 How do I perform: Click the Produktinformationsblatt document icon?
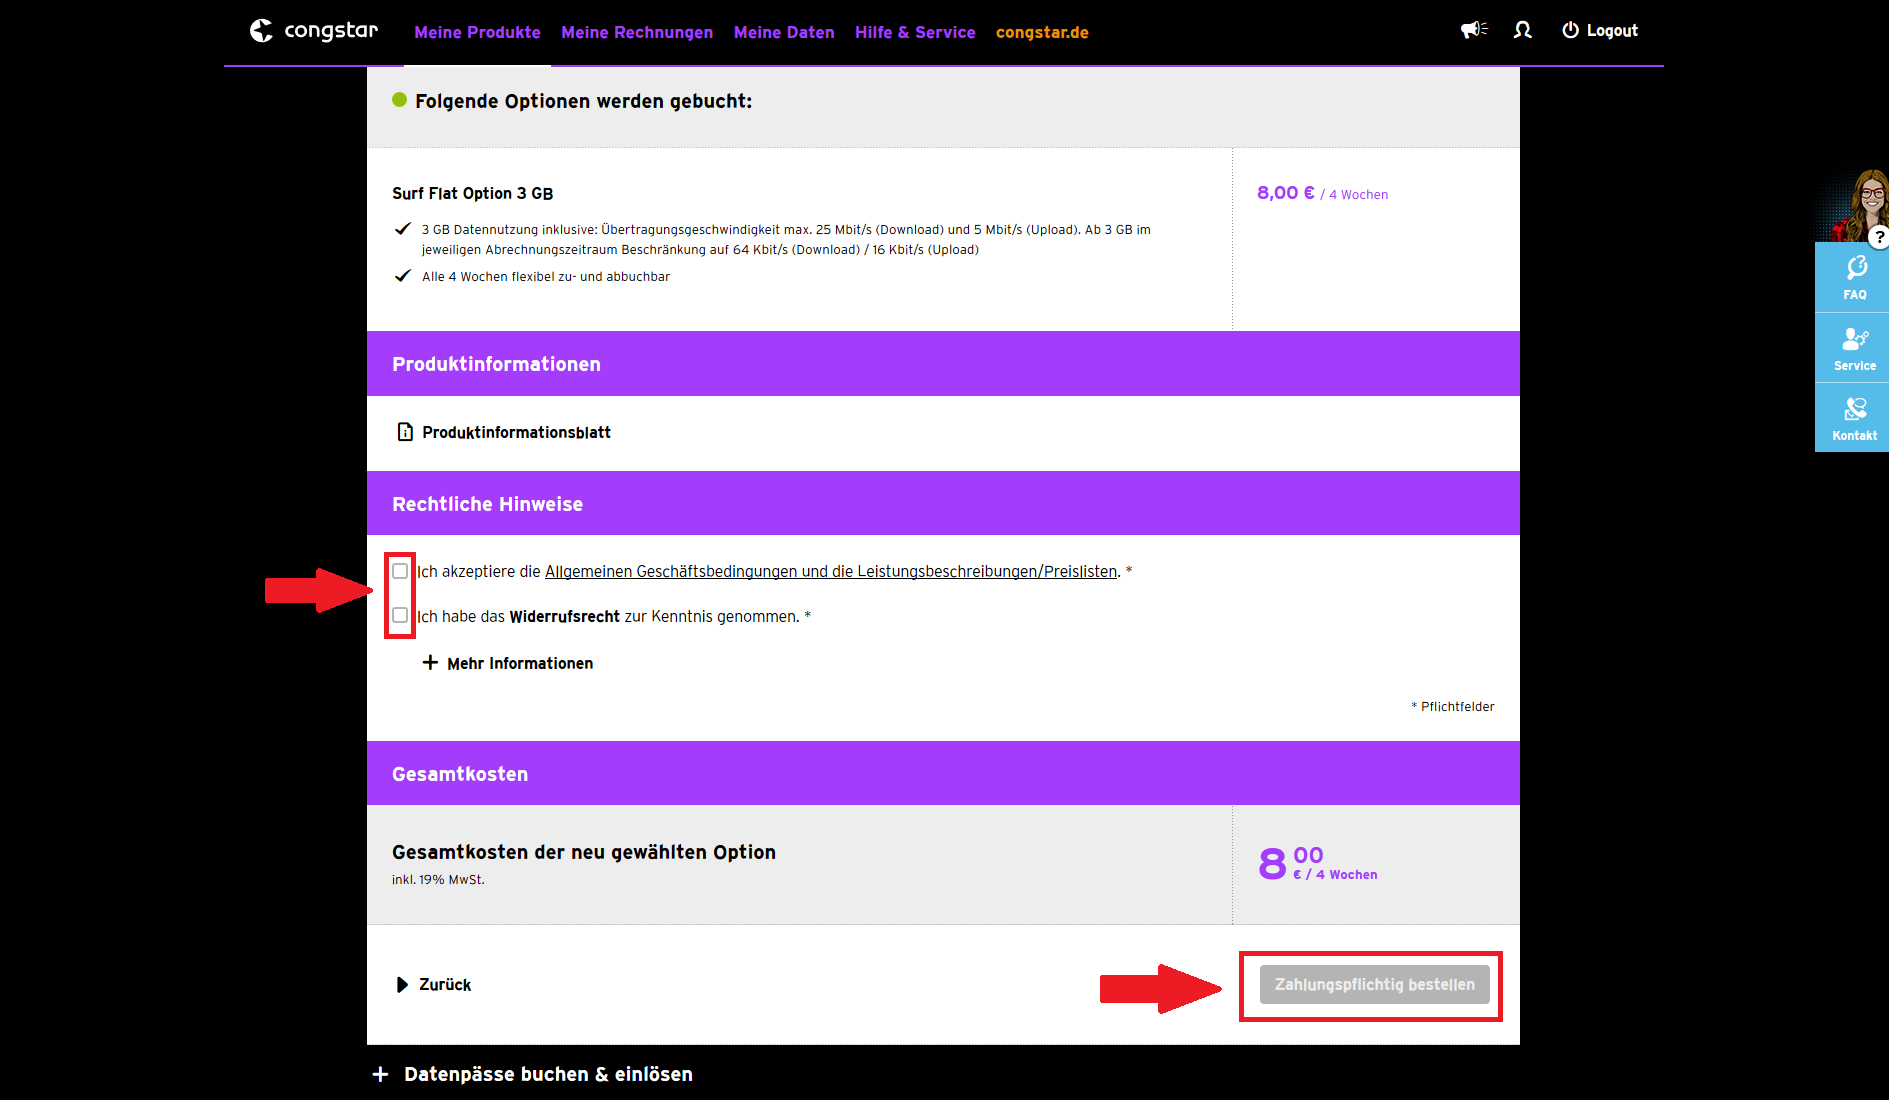point(405,432)
